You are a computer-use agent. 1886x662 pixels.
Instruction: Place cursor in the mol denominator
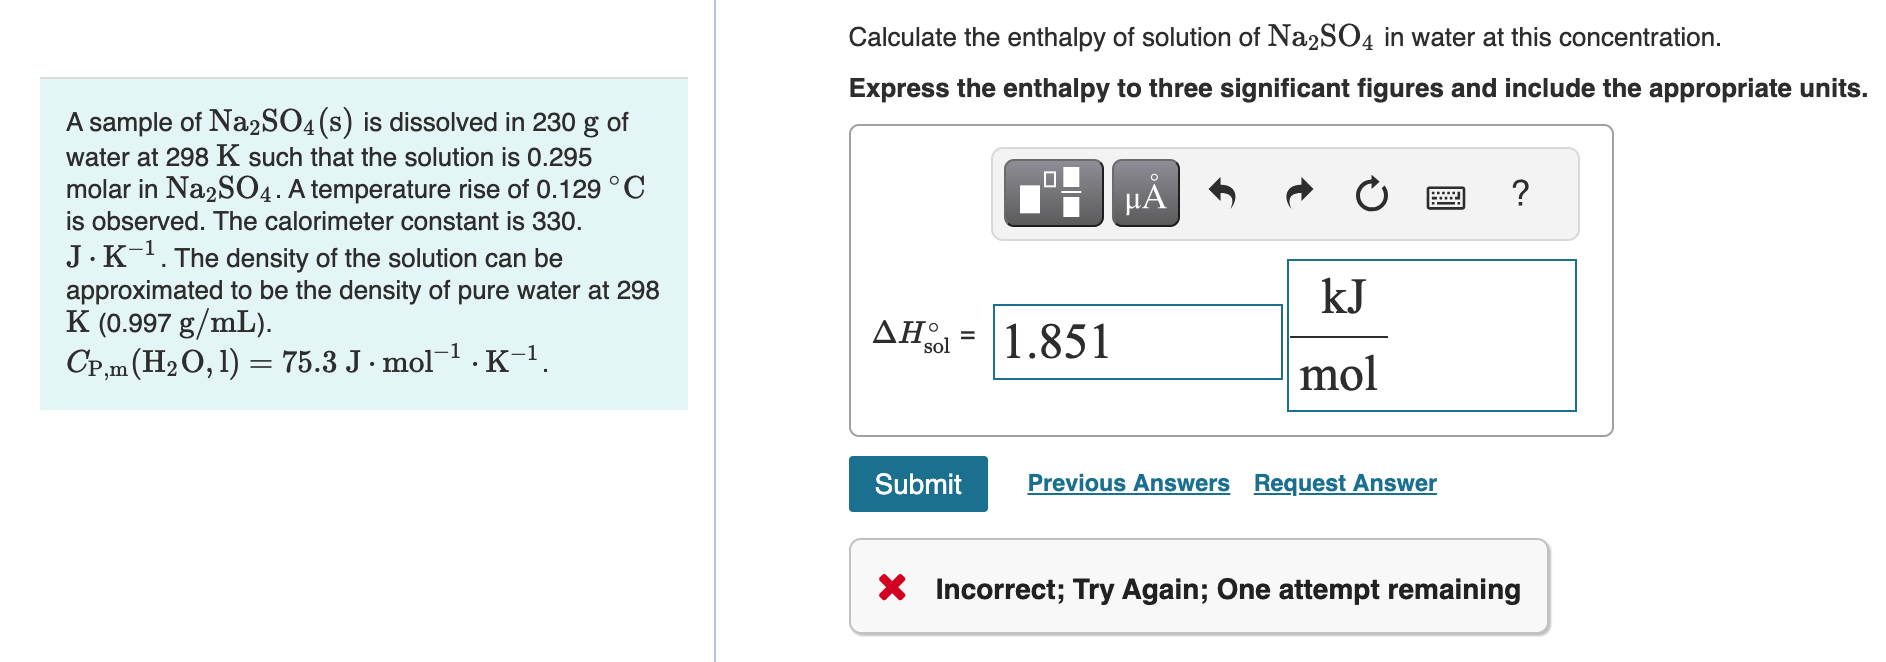tap(1340, 376)
